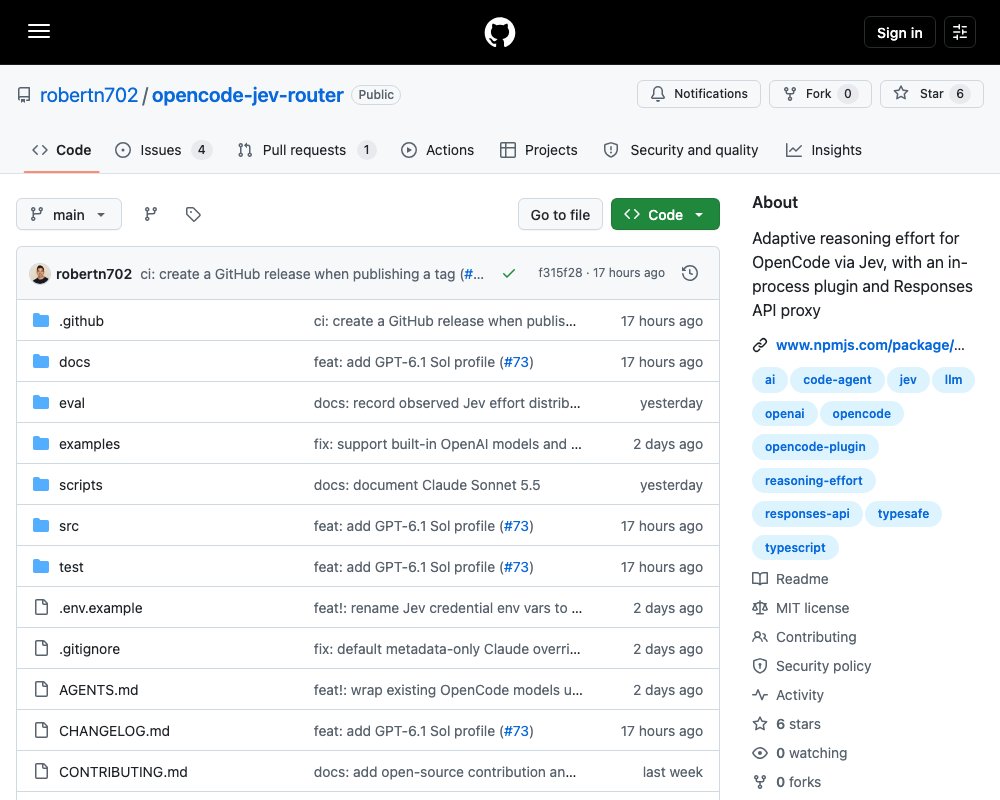Open the Insights tab
This screenshot has width=1000, height=800.
(823, 150)
